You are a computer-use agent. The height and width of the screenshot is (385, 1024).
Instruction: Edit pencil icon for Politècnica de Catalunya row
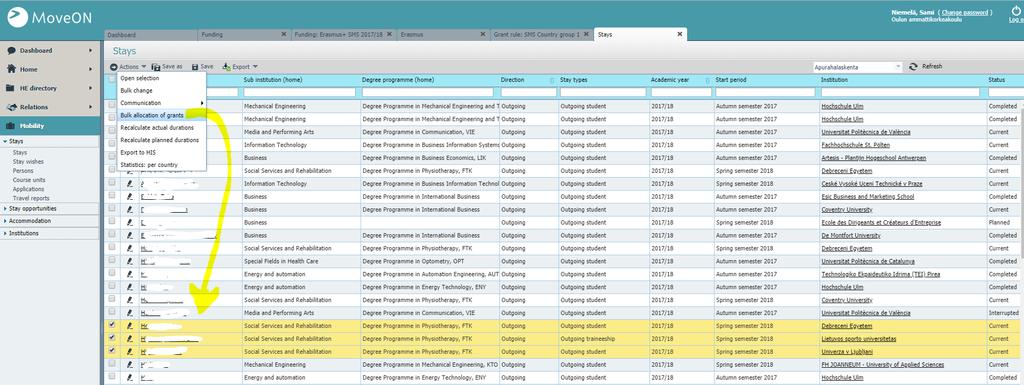pos(130,261)
